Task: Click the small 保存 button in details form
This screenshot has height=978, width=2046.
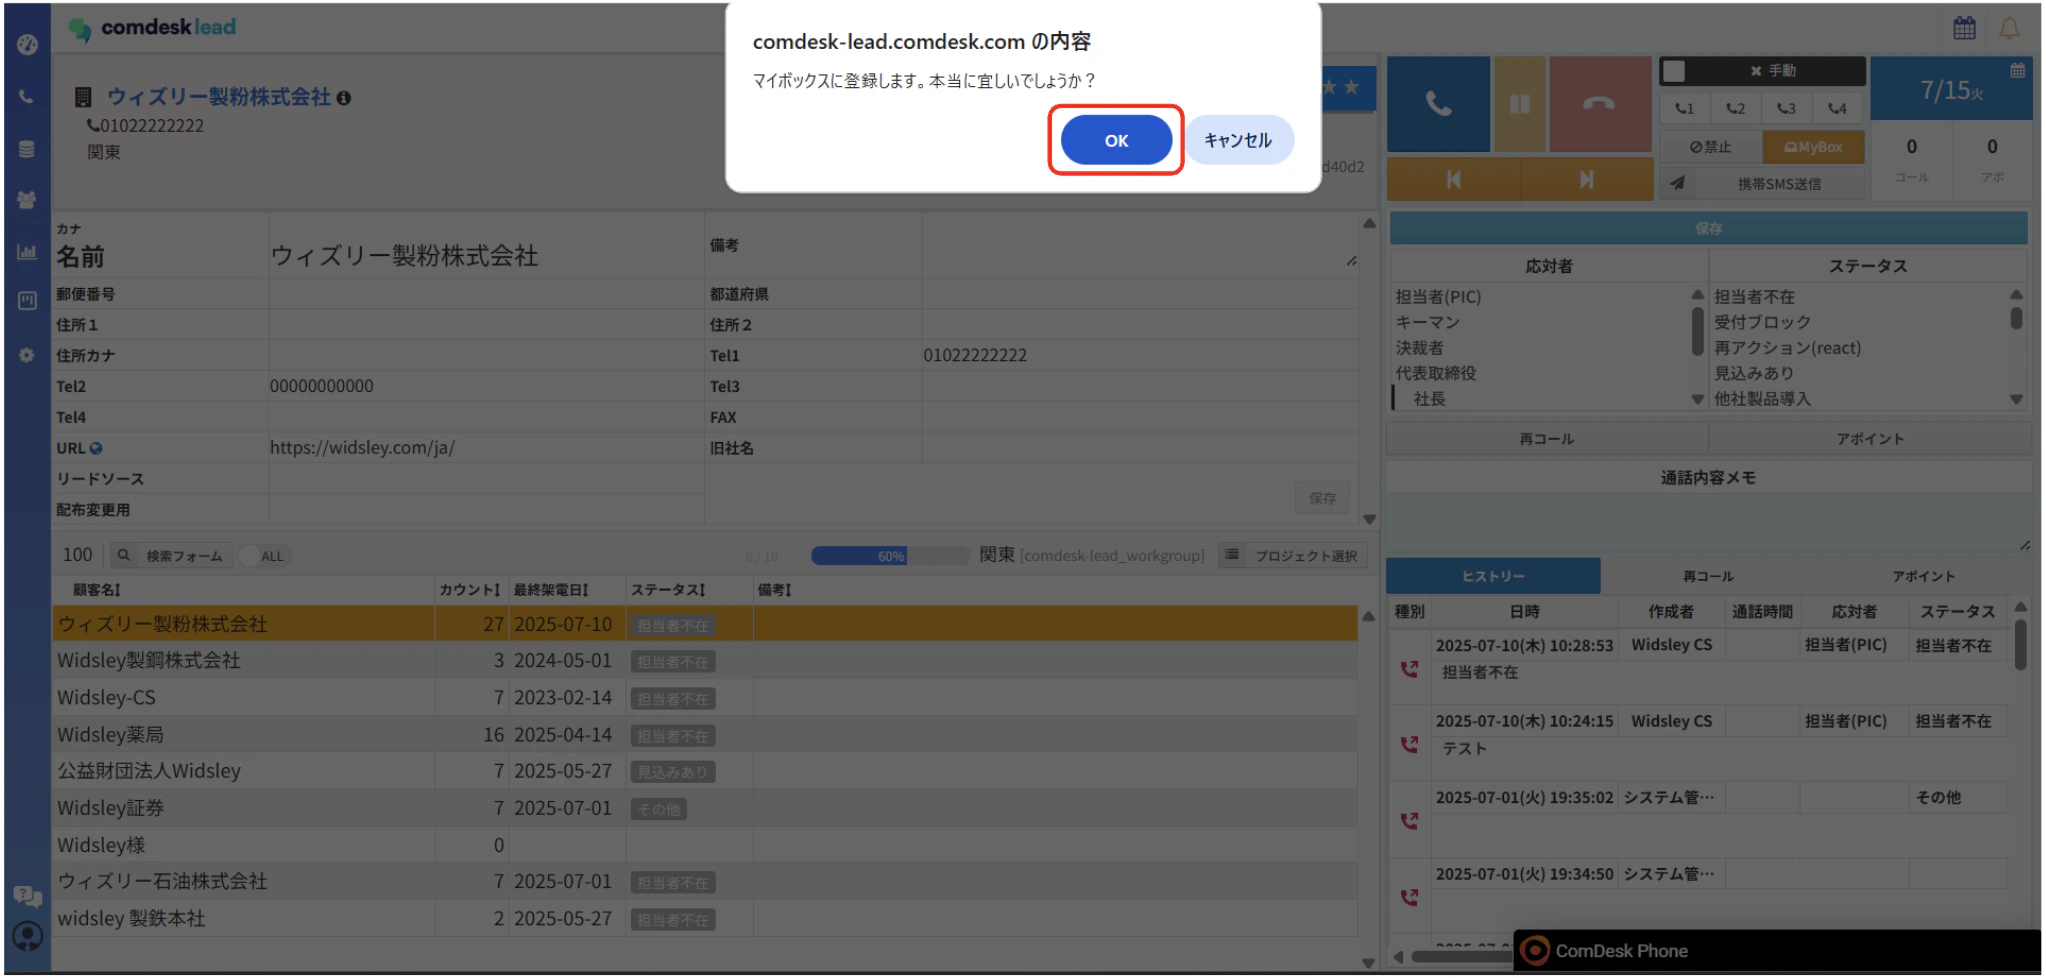Action: click(x=1322, y=498)
